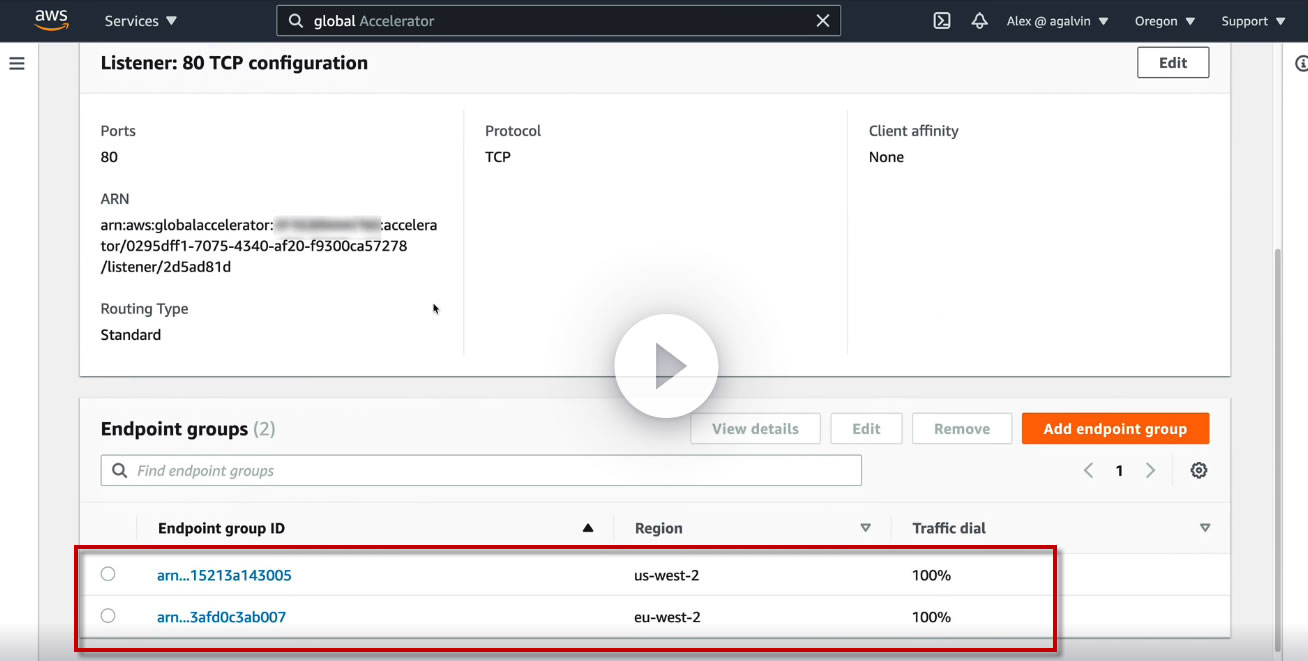Open endpoint group arn...15213a143005 link
The width and height of the screenshot is (1308, 661).
224,575
